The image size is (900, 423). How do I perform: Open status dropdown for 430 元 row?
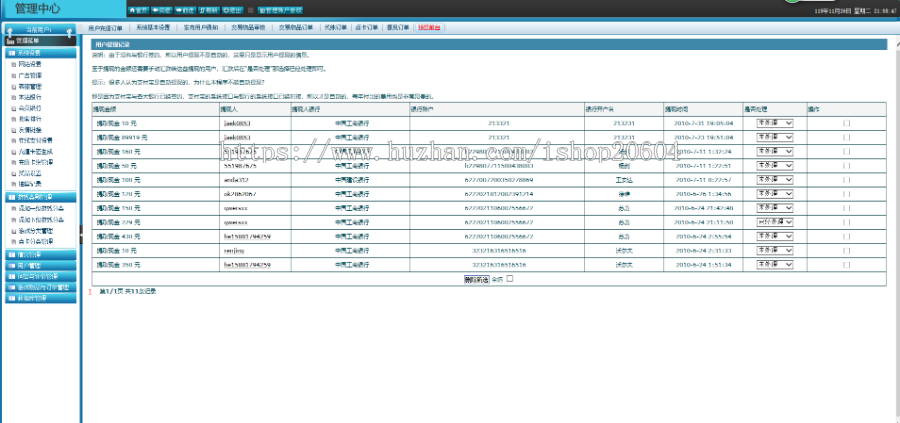(775, 236)
